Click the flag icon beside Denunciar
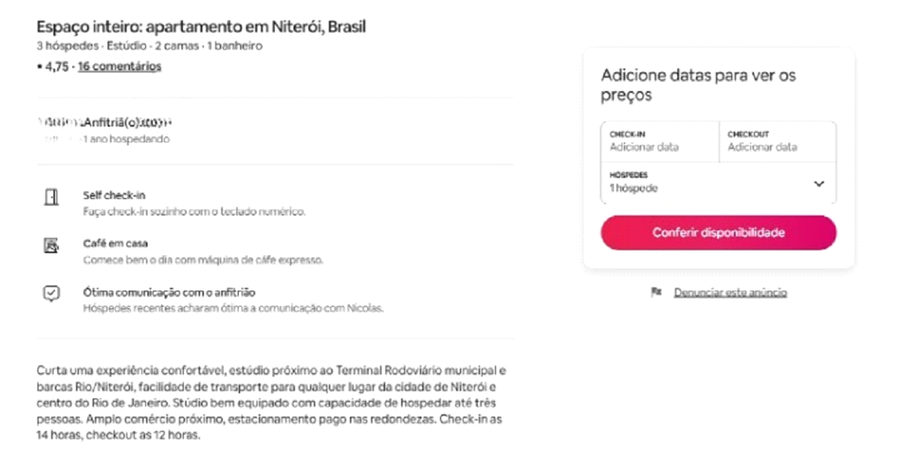Viewport: 900px width, 452px height. click(656, 293)
